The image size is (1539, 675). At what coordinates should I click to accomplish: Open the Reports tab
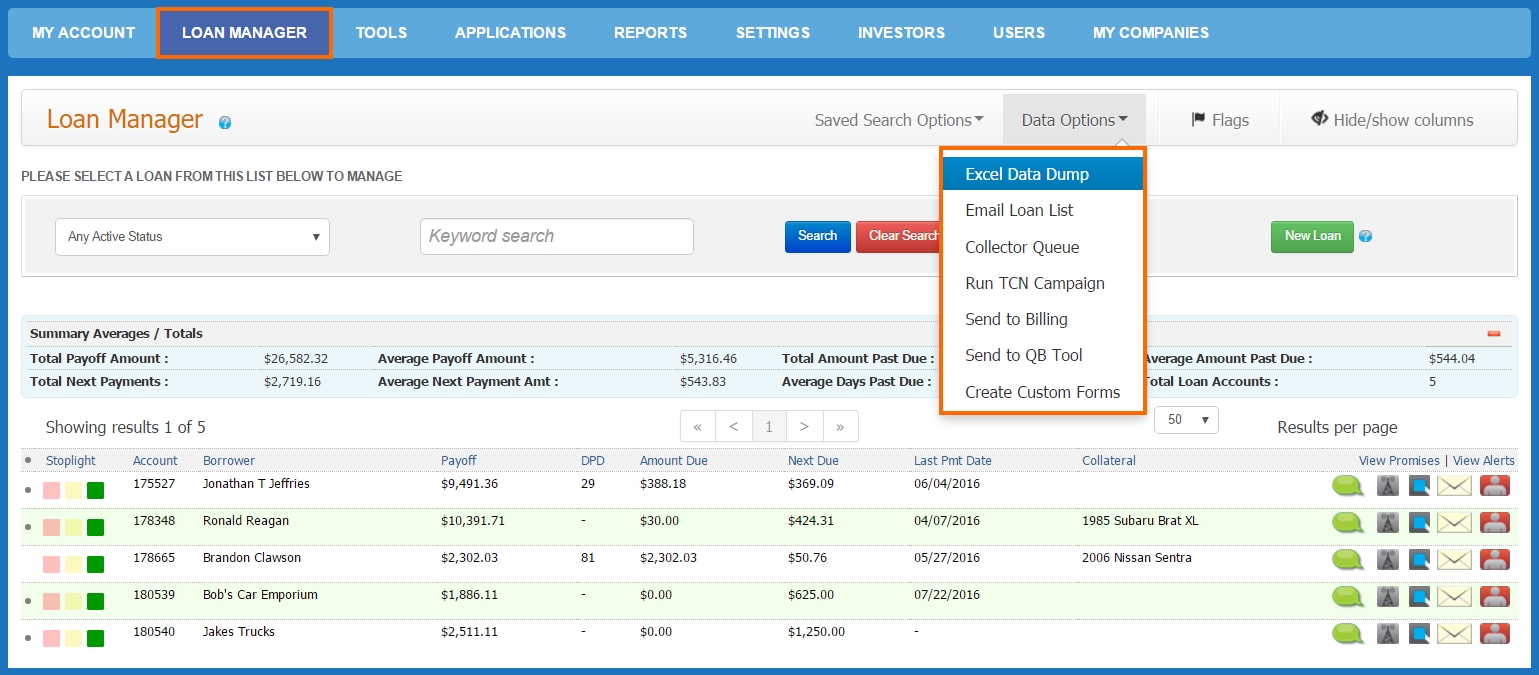[650, 33]
